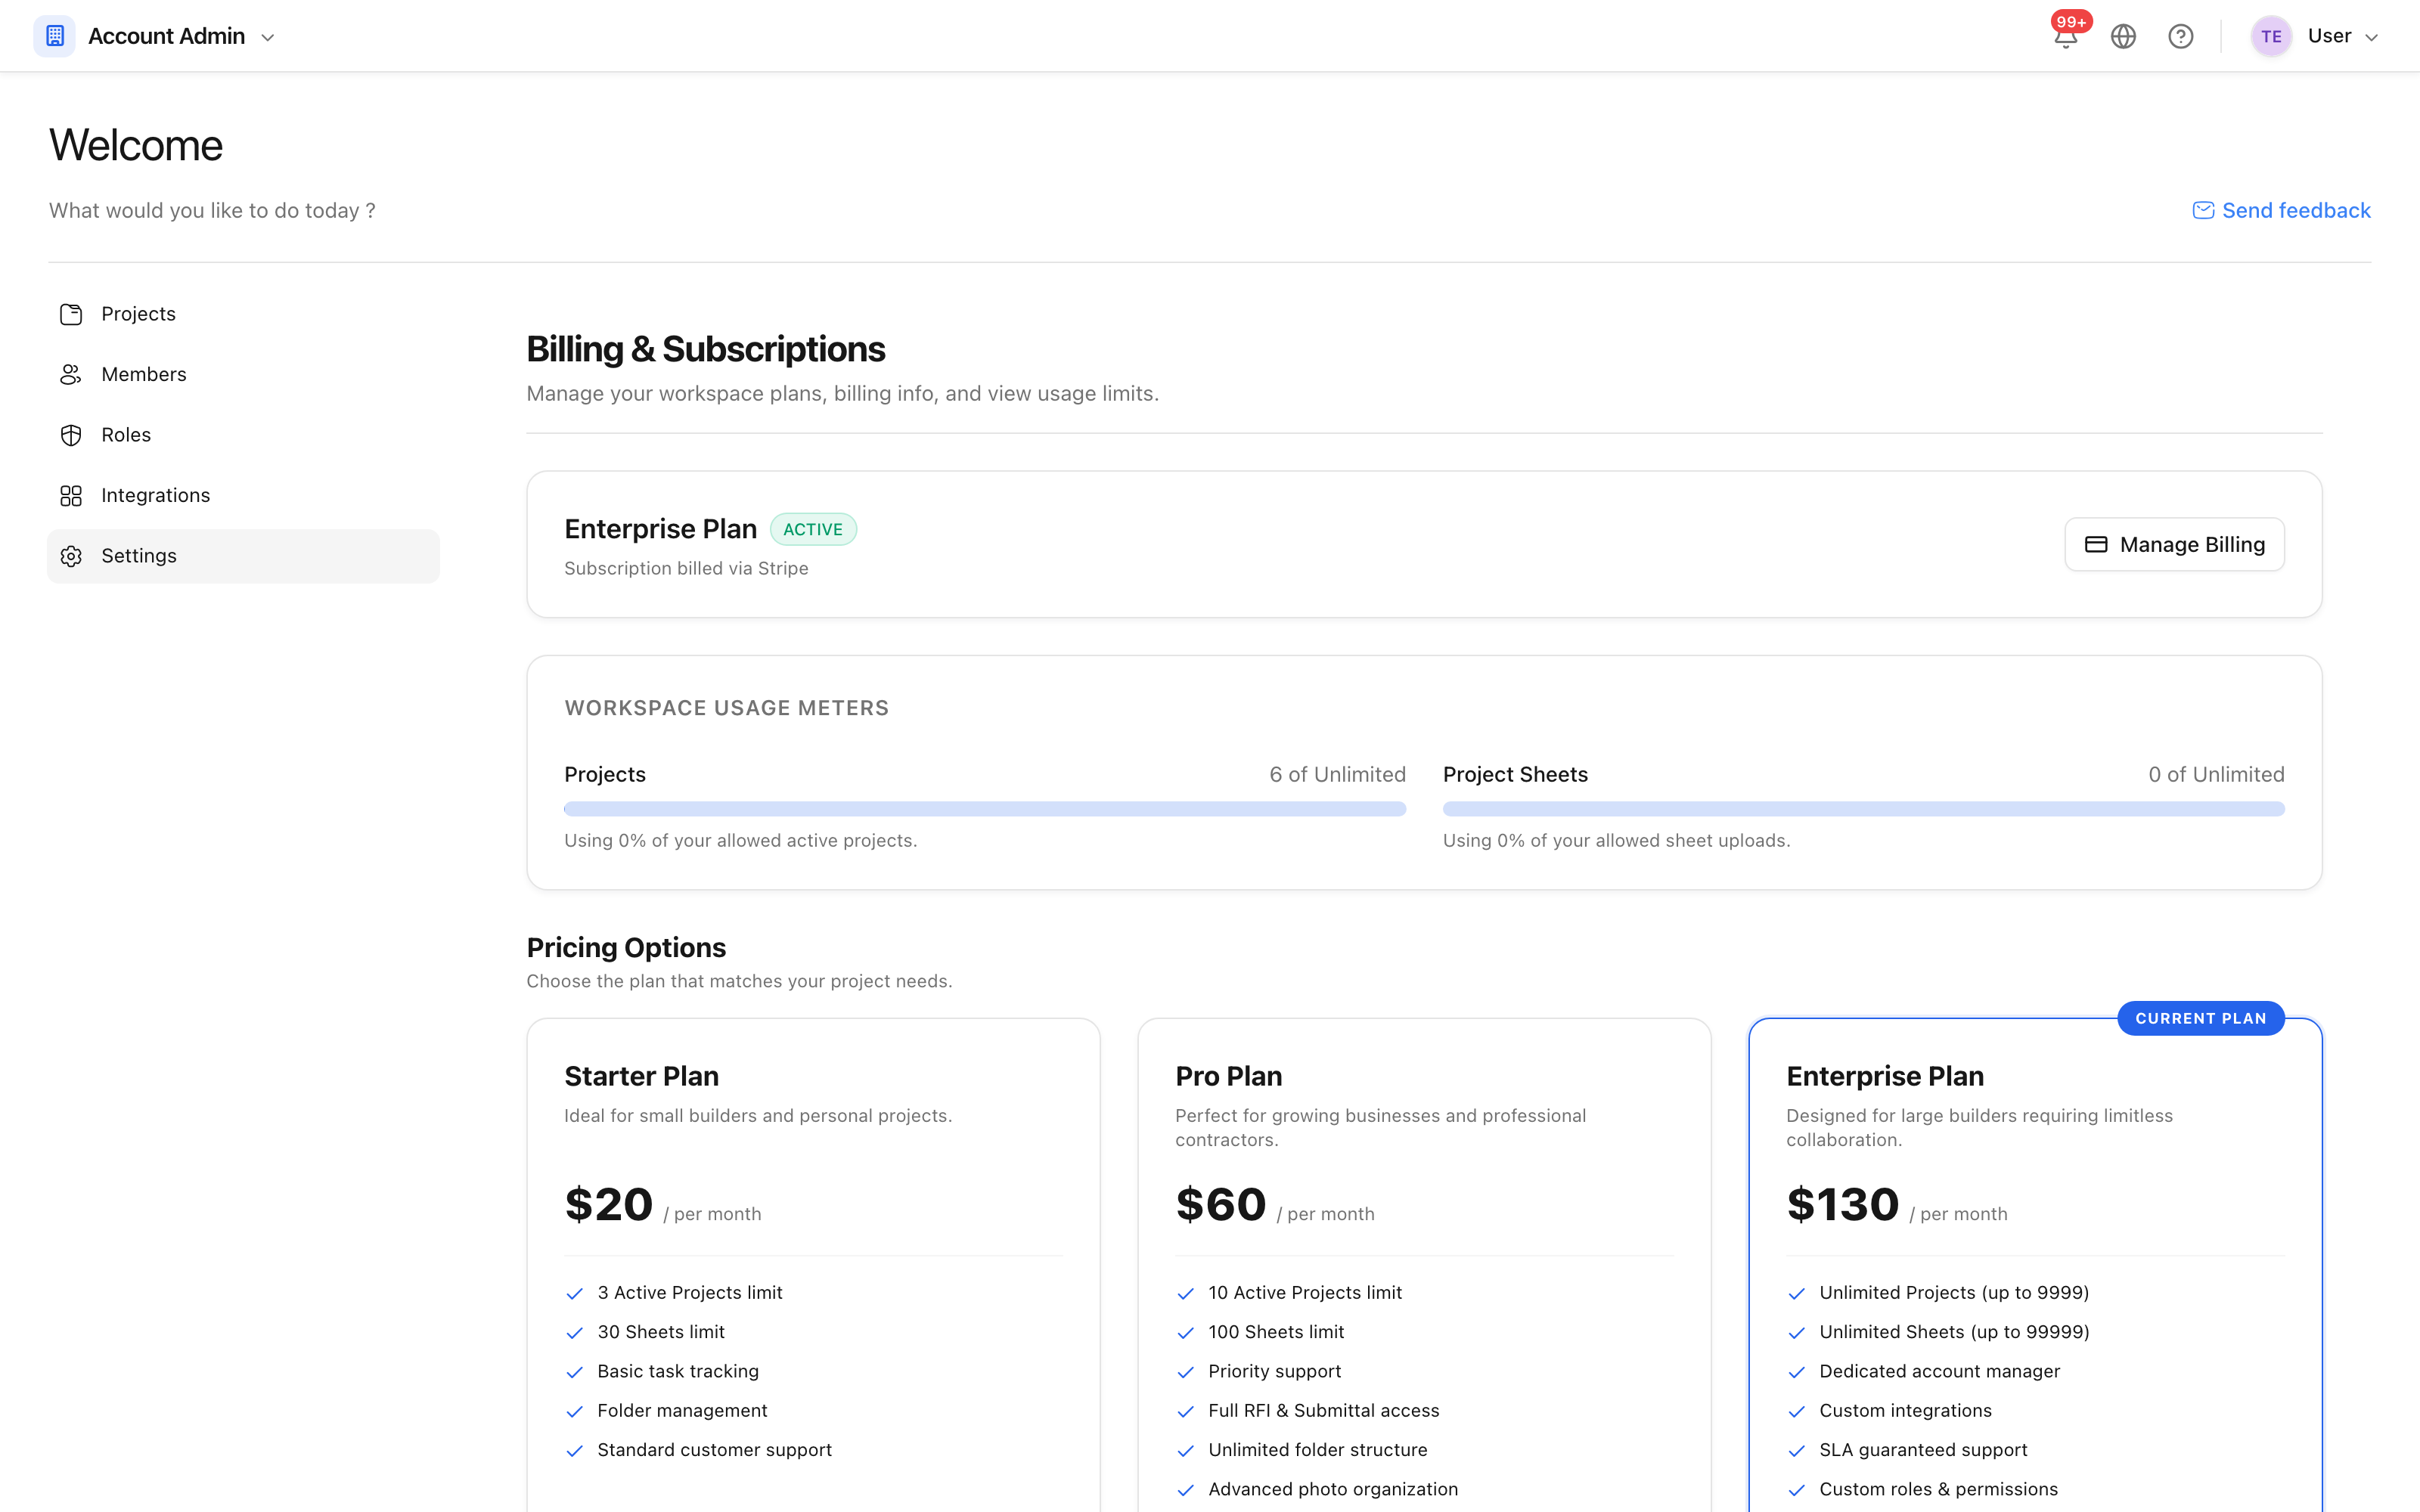This screenshot has height=1512, width=2420.
Task: Select Settings in the sidebar
Action: (243, 556)
